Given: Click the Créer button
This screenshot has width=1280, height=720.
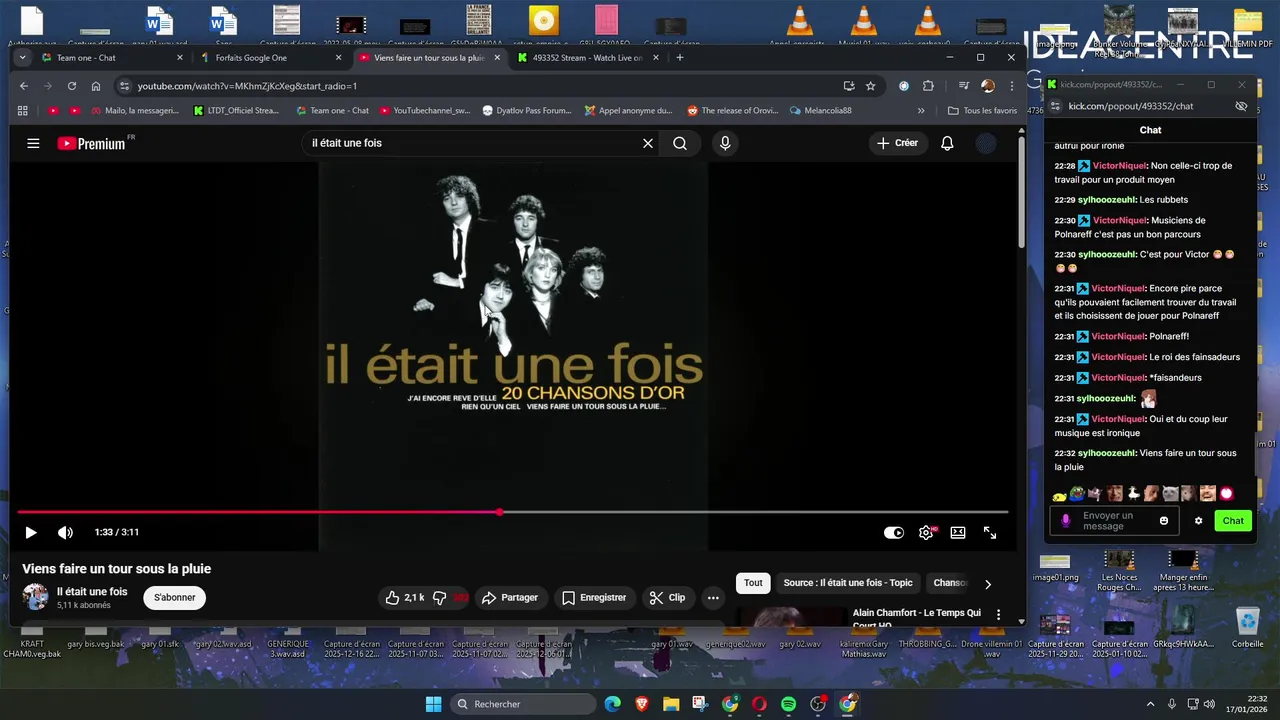Looking at the screenshot, I should tap(897, 143).
